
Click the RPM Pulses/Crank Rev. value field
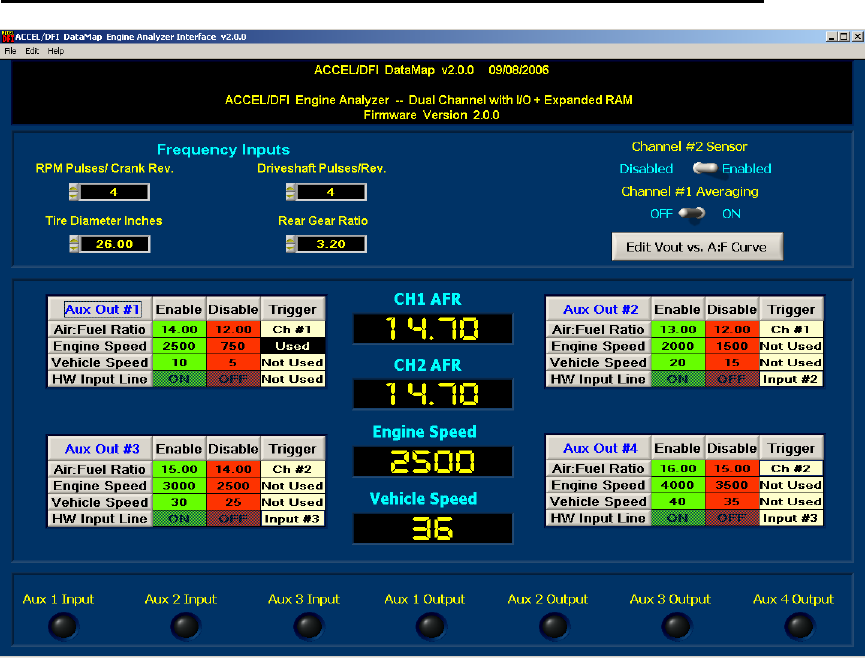[114, 192]
